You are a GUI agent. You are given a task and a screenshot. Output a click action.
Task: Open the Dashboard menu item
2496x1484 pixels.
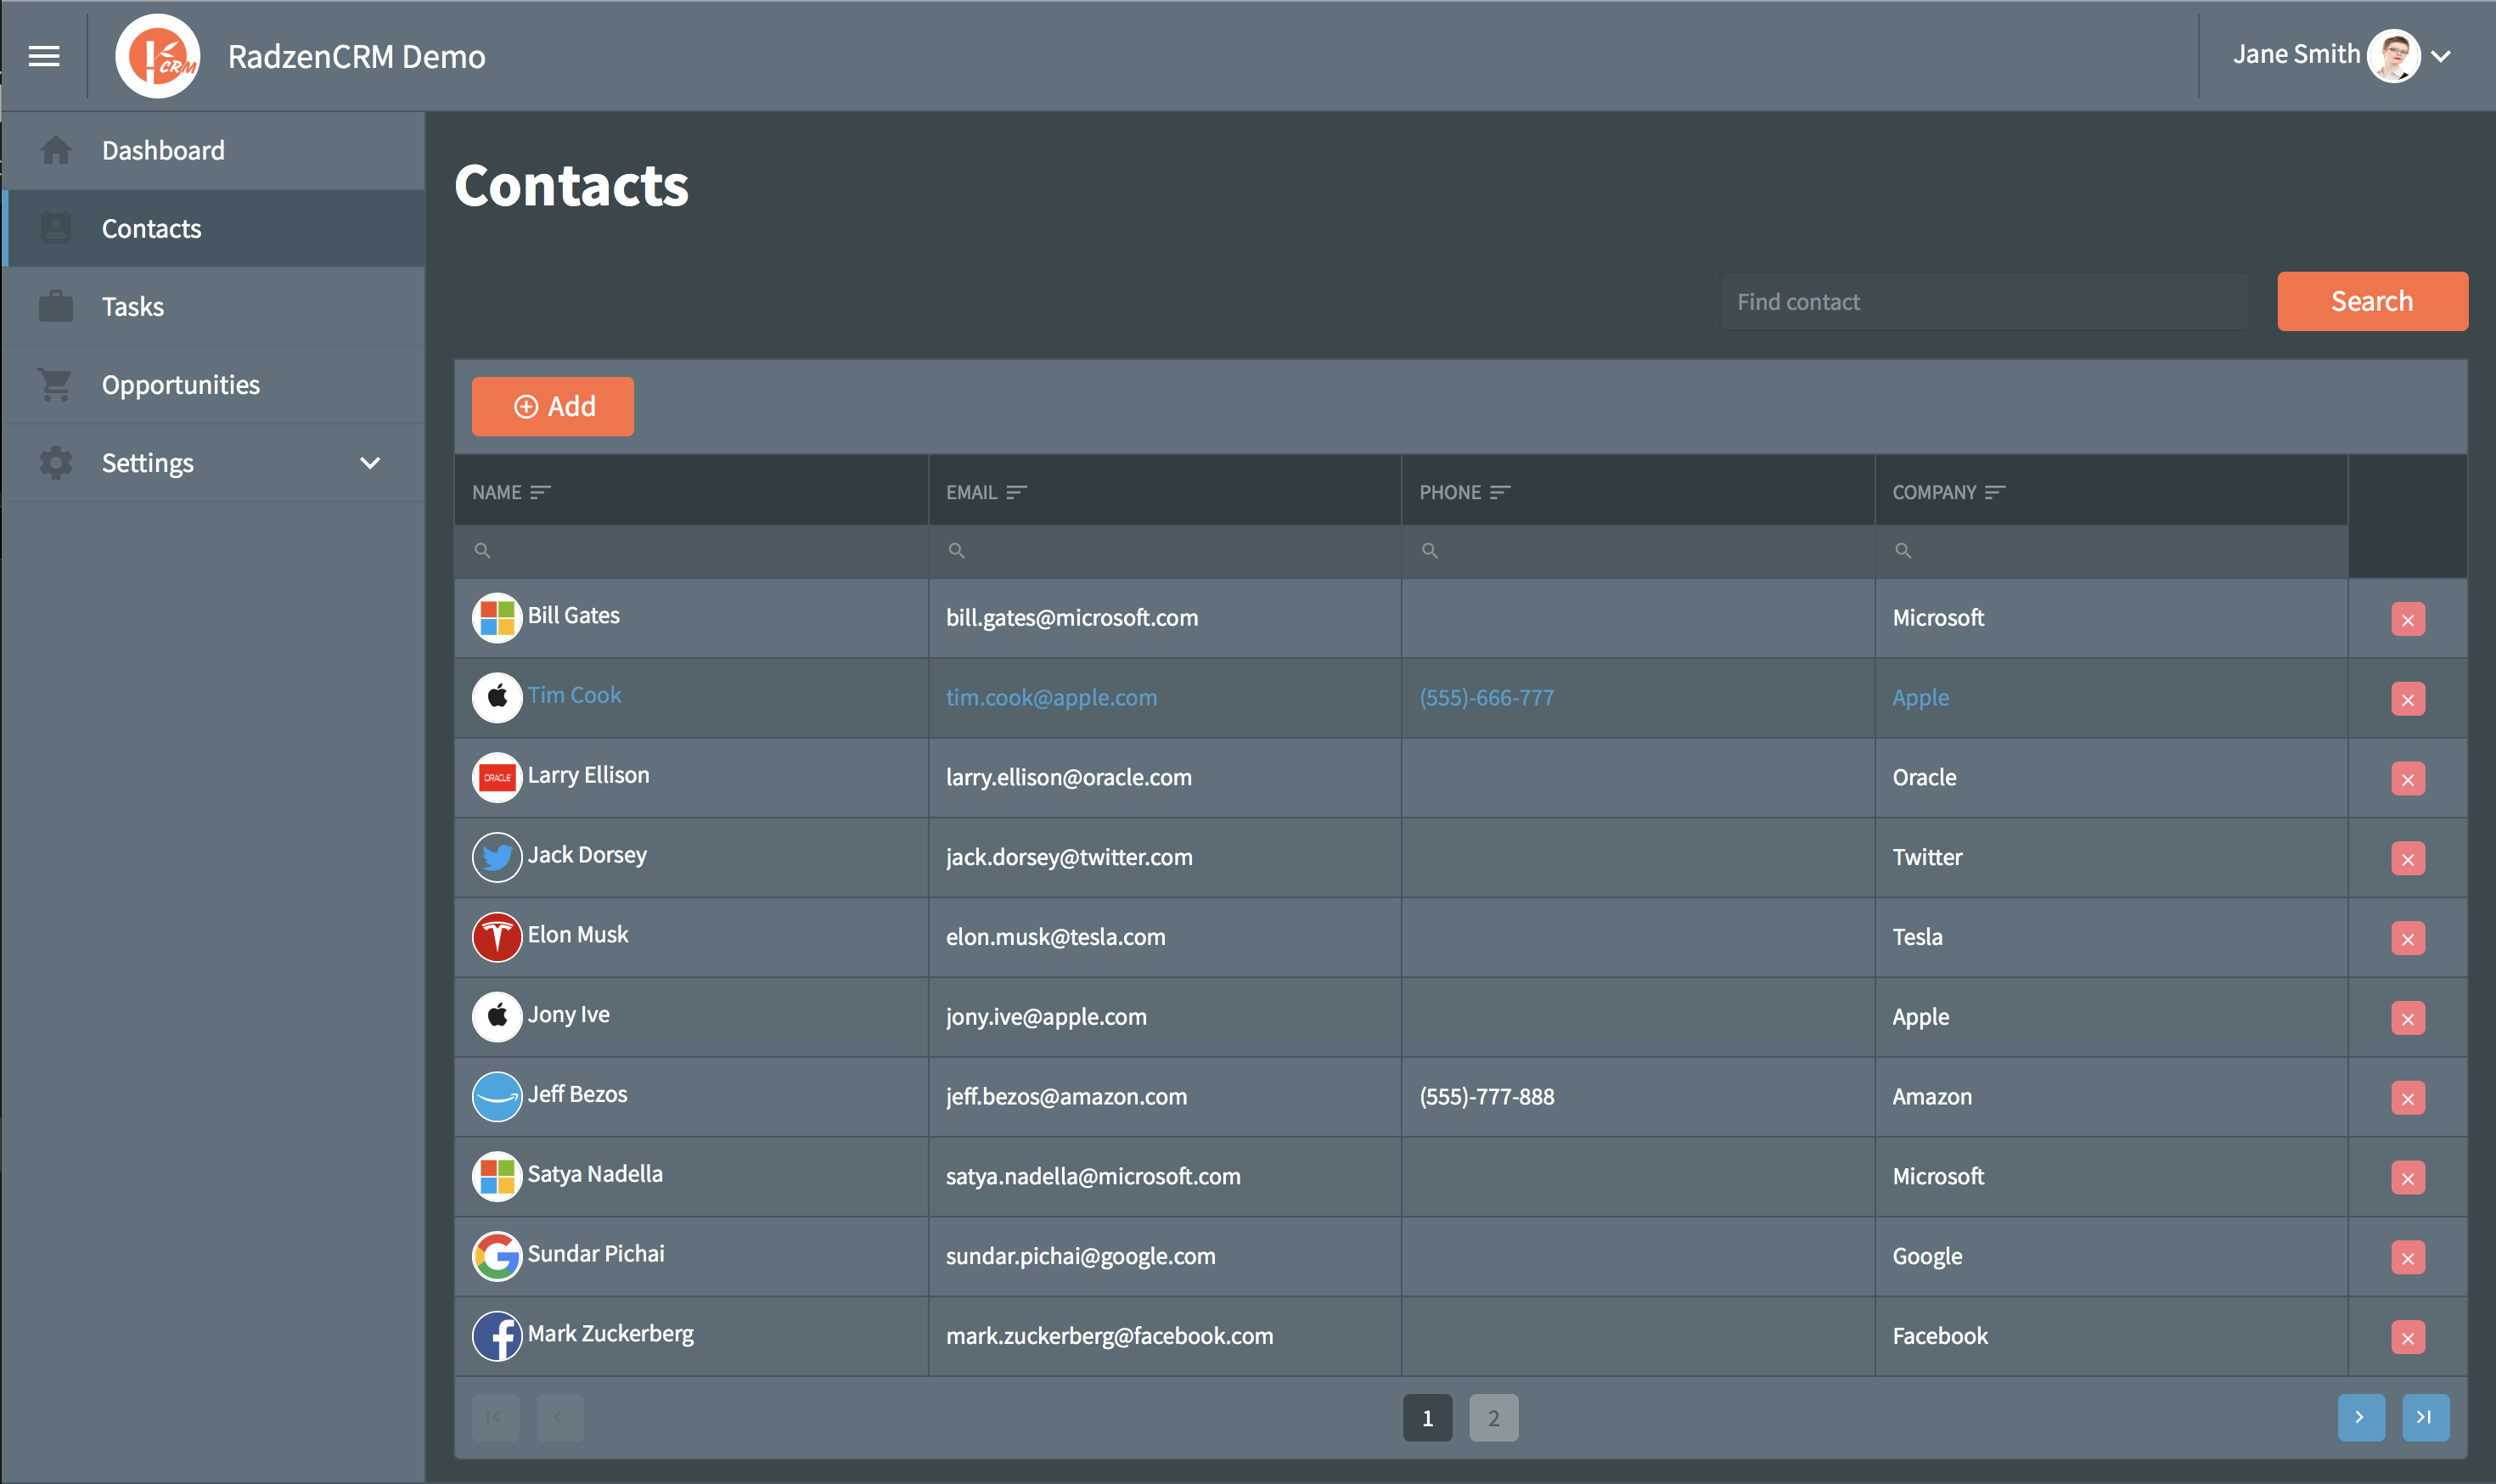coord(214,150)
